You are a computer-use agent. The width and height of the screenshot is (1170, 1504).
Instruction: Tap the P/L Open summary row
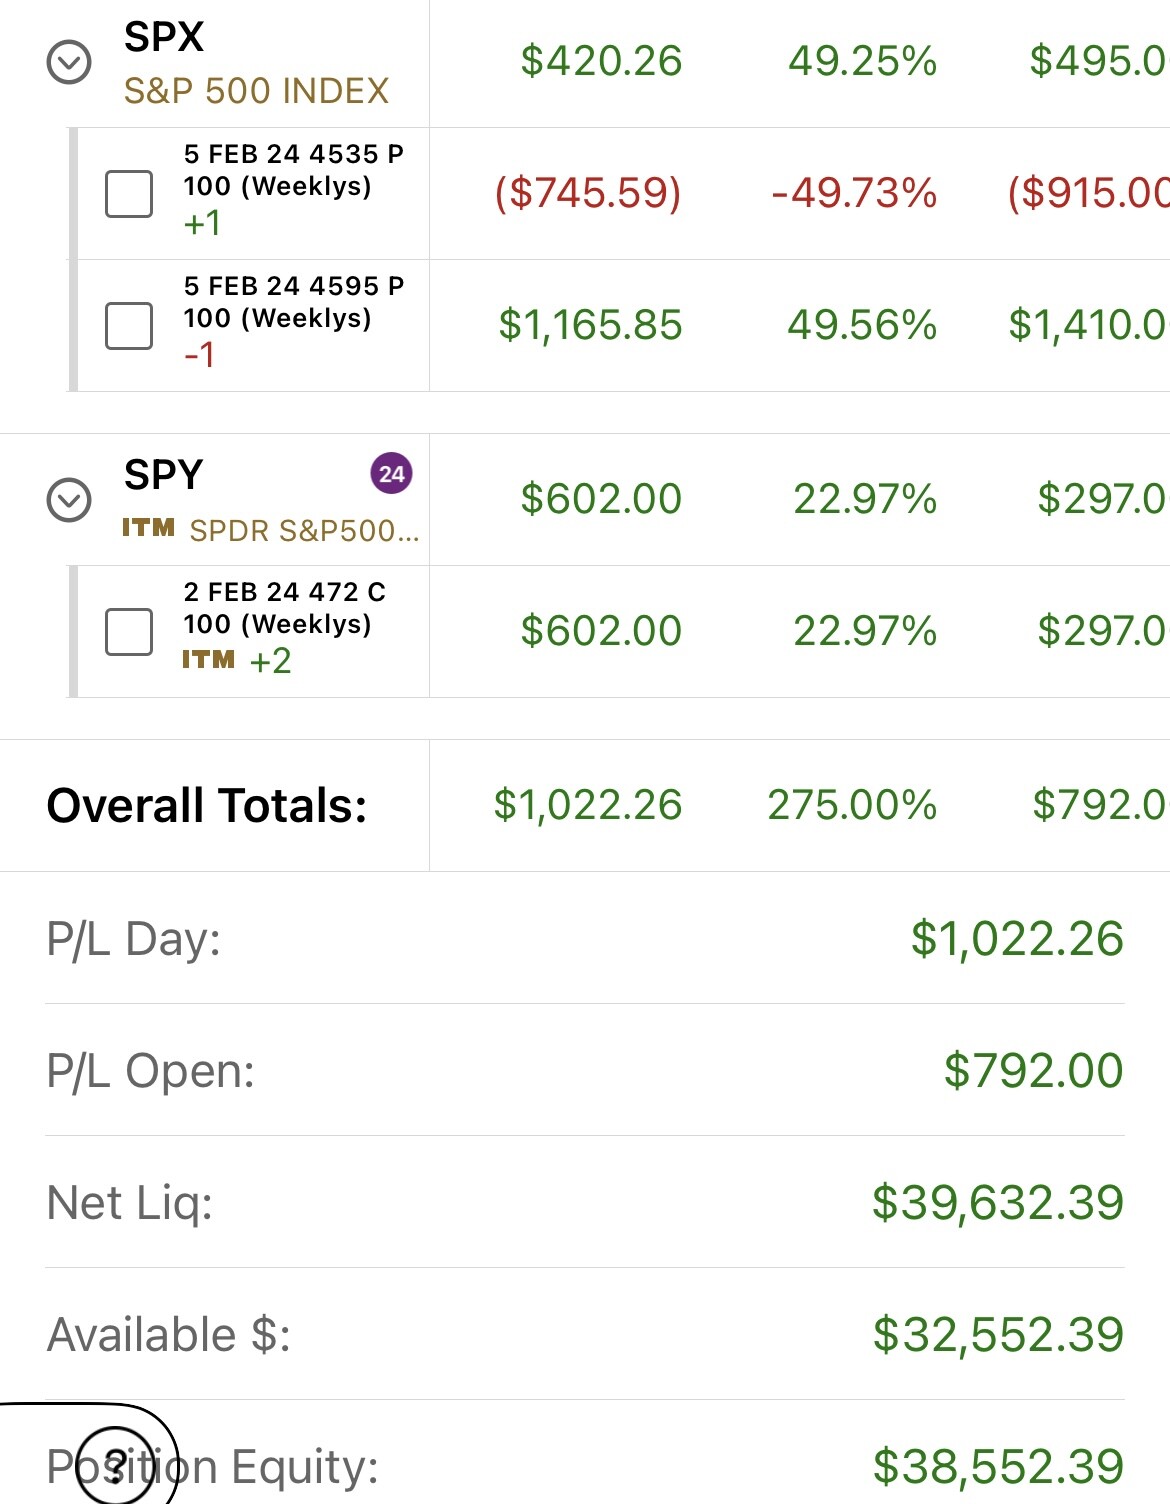coord(585,1070)
